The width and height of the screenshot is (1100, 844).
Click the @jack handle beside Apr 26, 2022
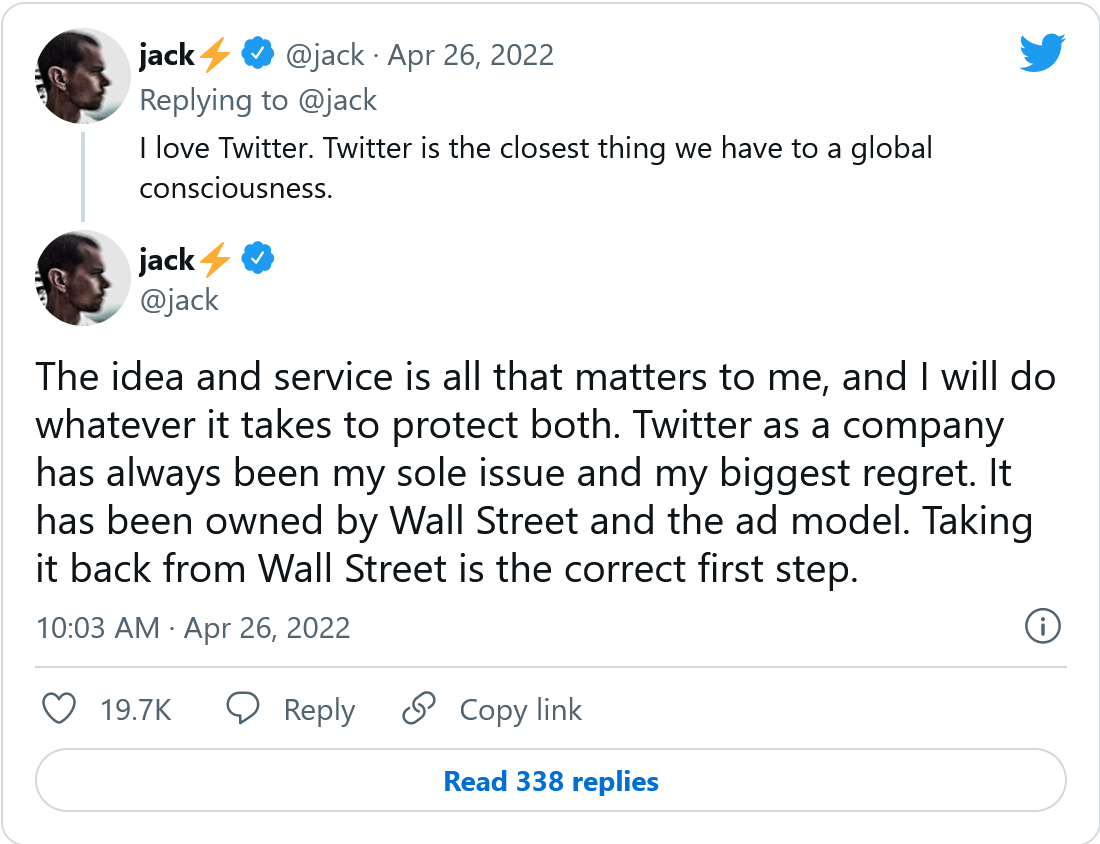(x=325, y=55)
